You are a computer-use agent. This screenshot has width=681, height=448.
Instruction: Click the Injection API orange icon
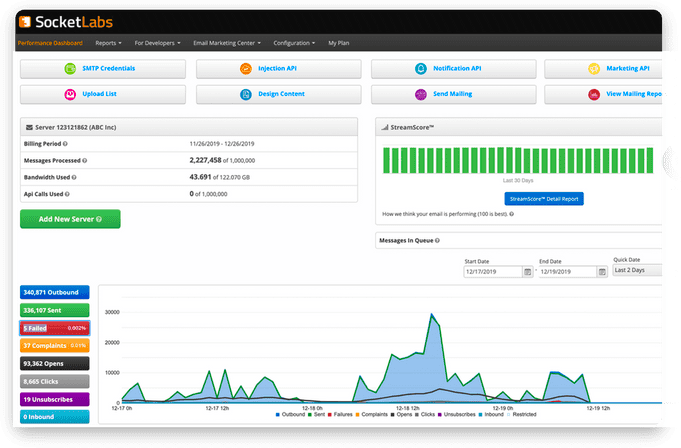point(246,69)
